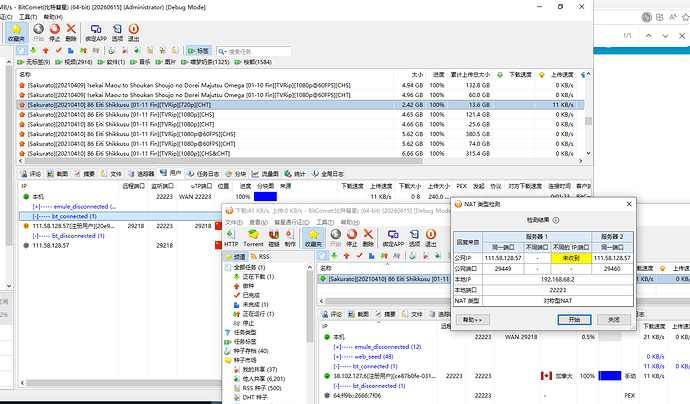The width and height of the screenshot is (690, 404).
Task: Open 查看(V) menu in front BitComet window
Action: tap(258, 222)
